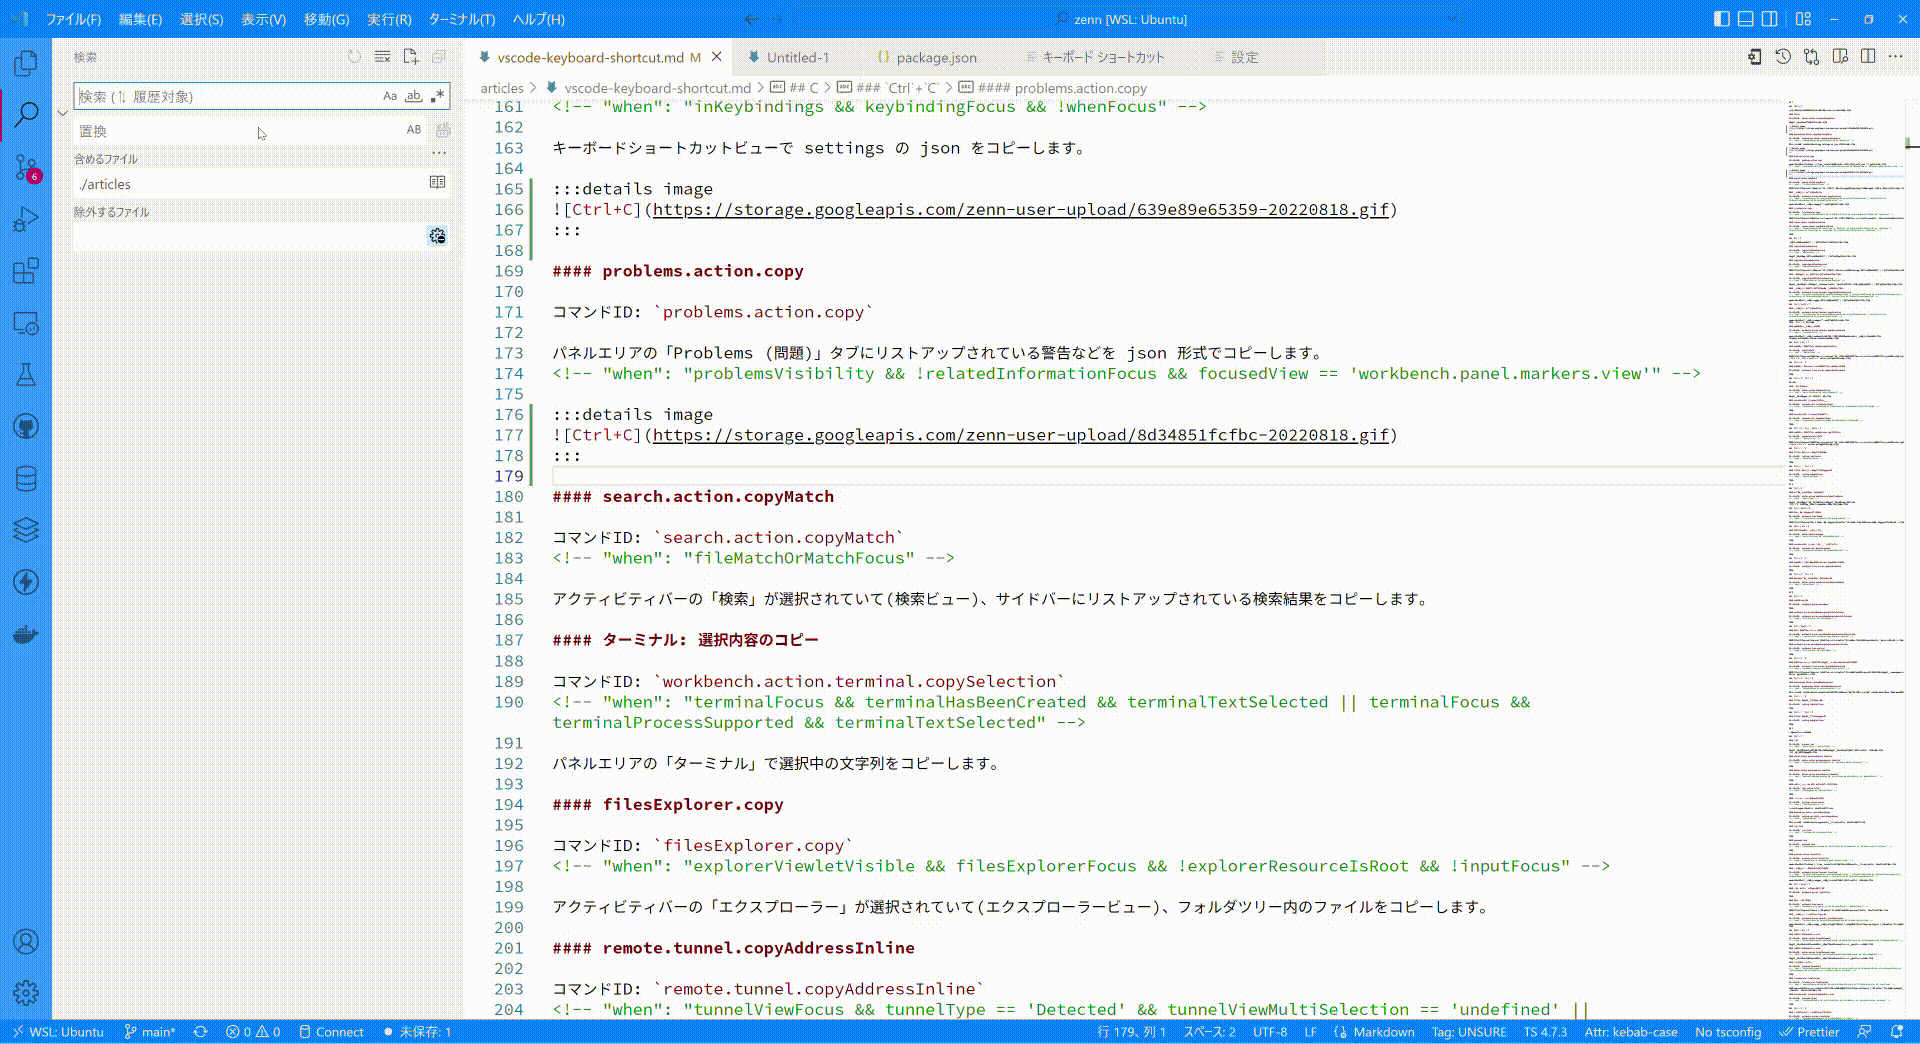Viewport: 1920px width, 1044px height.
Task: Toggle search only in open editors
Action: click(437, 182)
